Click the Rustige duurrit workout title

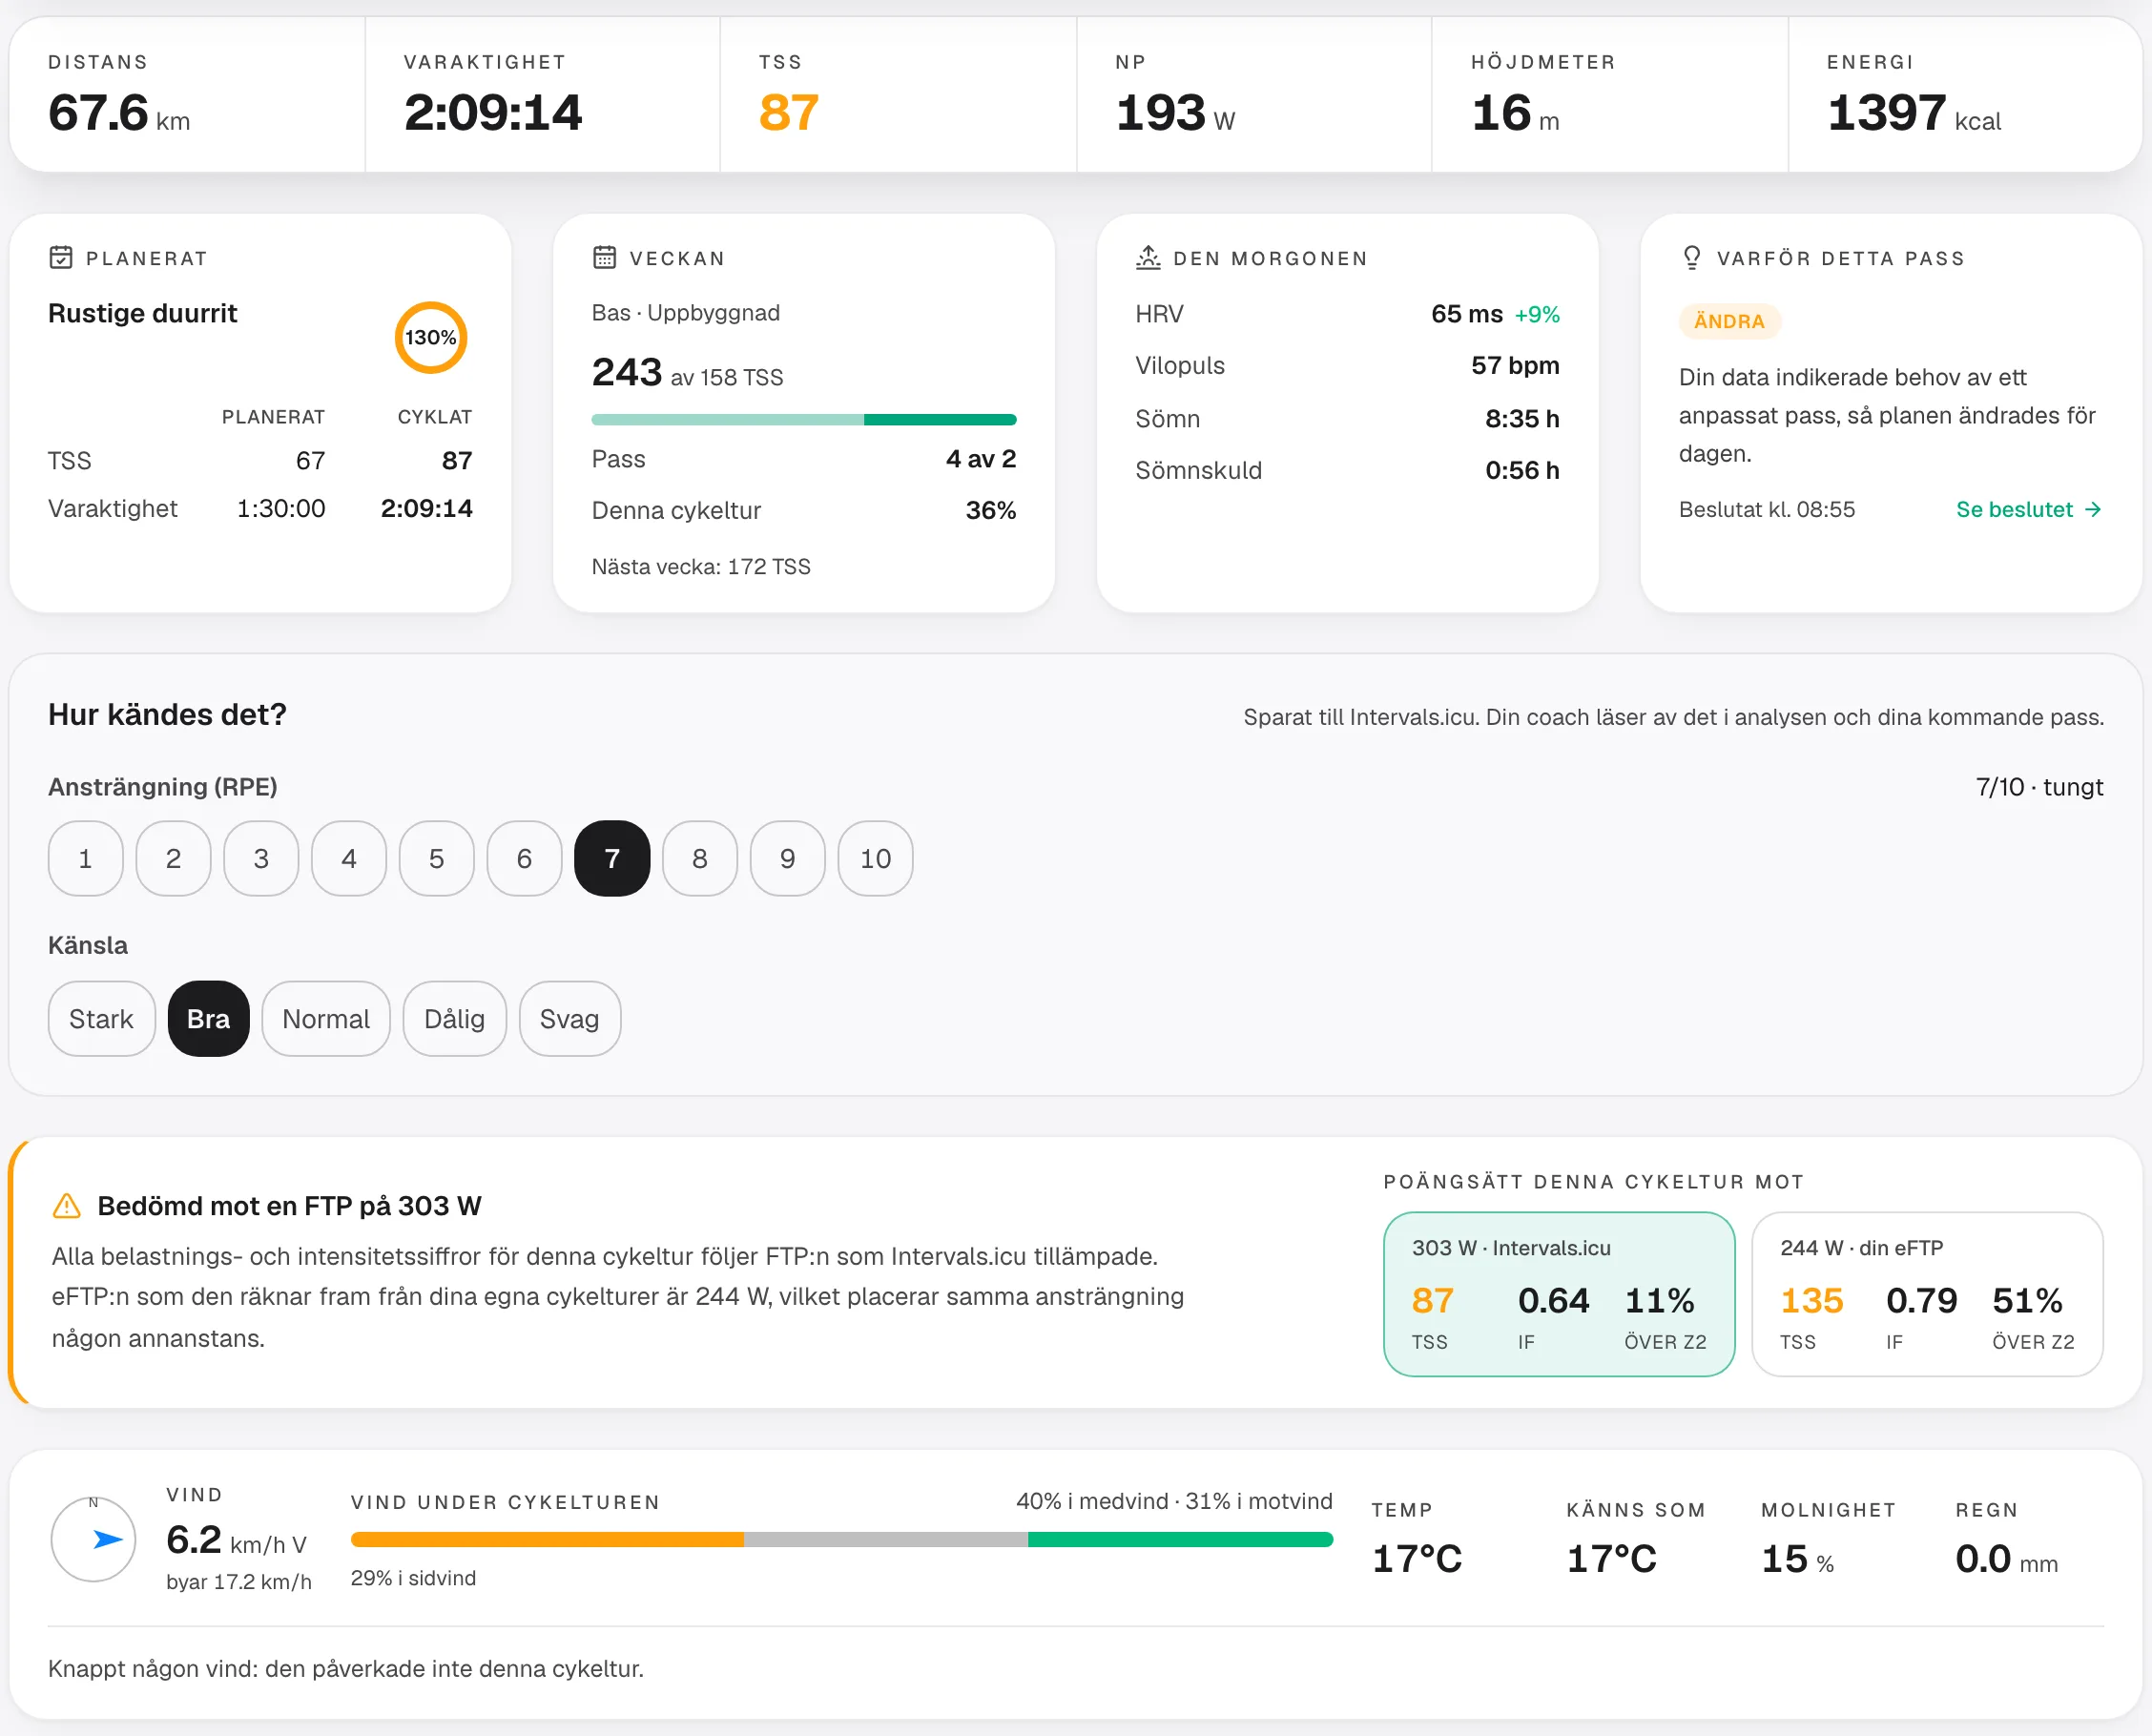pyautogui.click(x=143, y=314)
